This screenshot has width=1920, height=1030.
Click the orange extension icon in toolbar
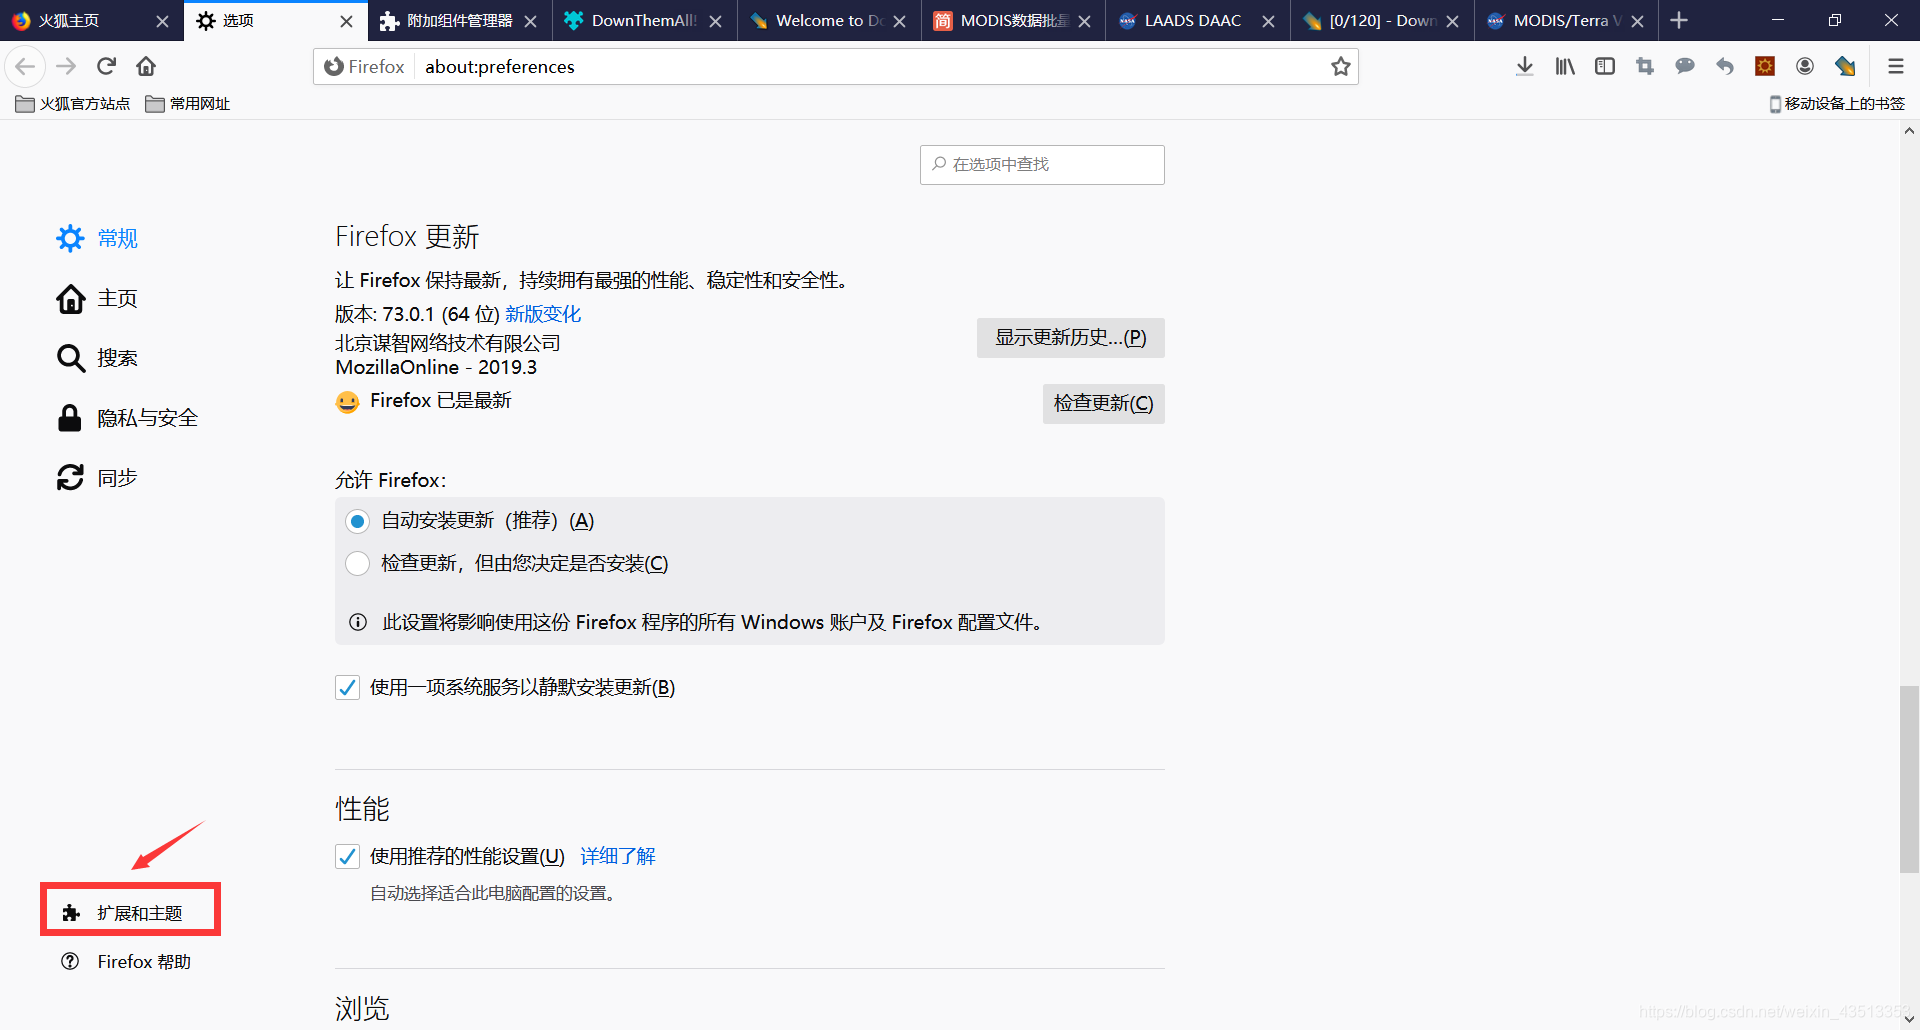coord(1765,66)
